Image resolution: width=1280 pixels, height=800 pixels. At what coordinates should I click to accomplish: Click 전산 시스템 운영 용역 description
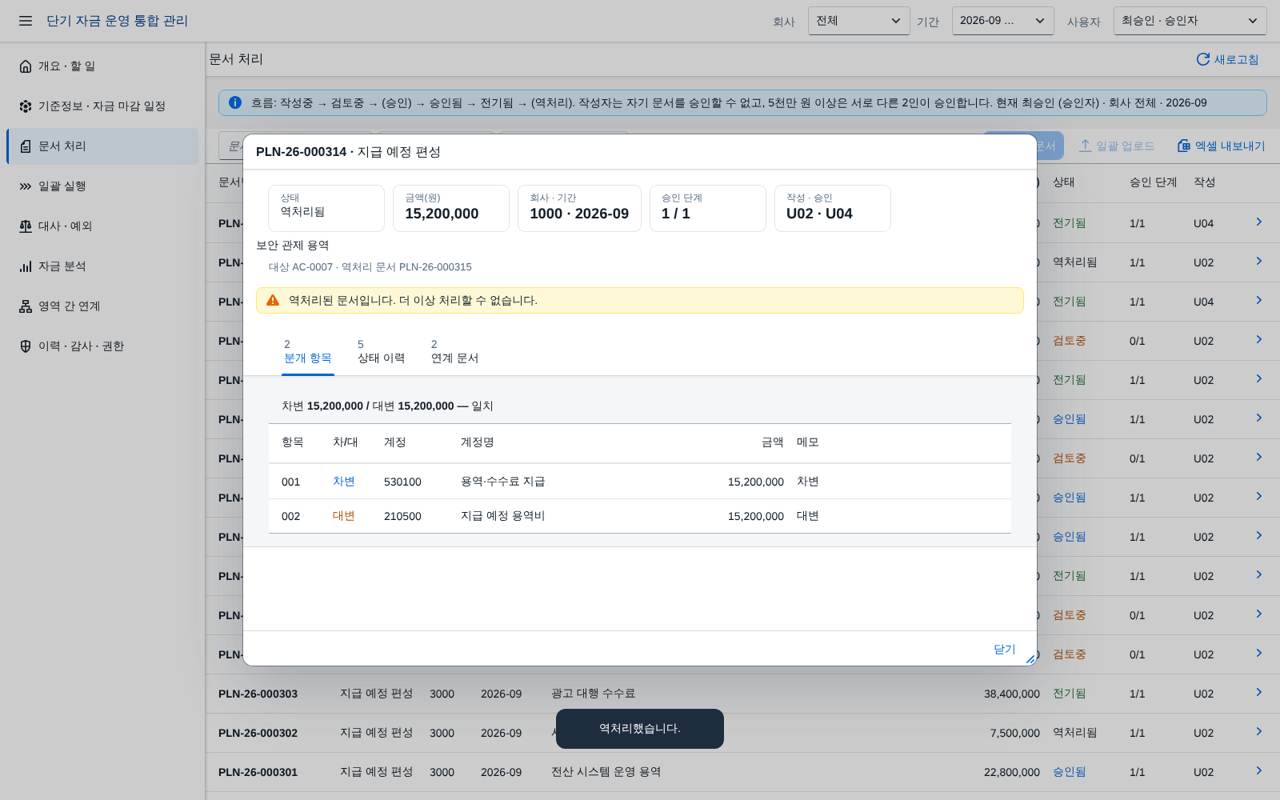coord(606,772)
